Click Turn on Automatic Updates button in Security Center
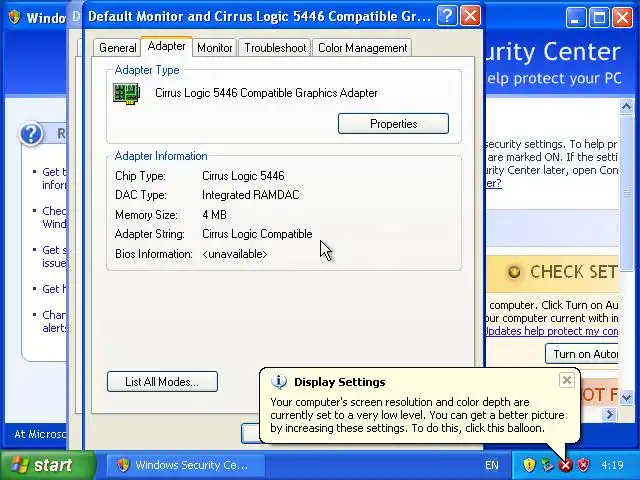640x480 pixels. (x=582, y=354)
